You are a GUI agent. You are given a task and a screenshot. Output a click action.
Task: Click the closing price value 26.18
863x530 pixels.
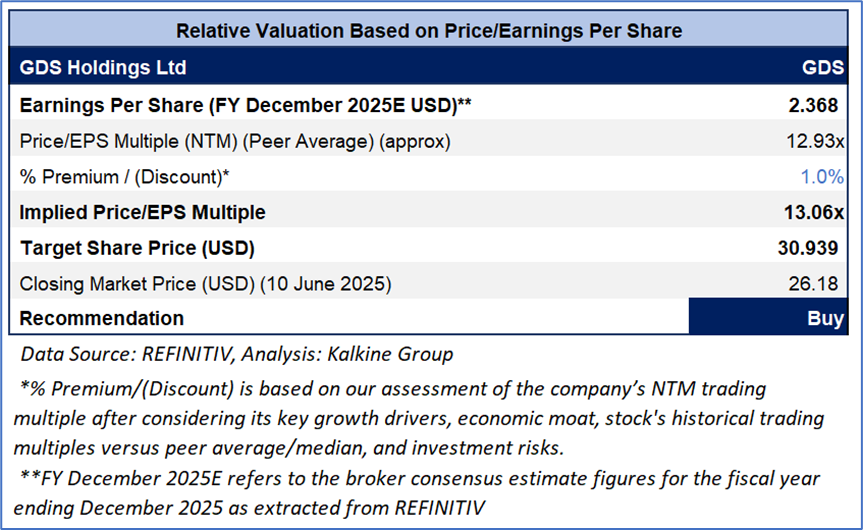coord(819,284)
